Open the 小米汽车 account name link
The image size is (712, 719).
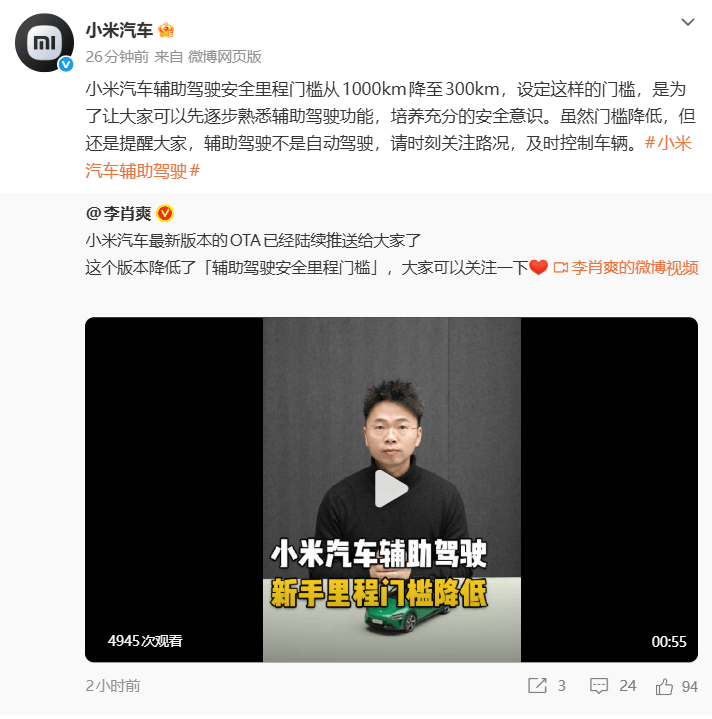coord(119,30)
